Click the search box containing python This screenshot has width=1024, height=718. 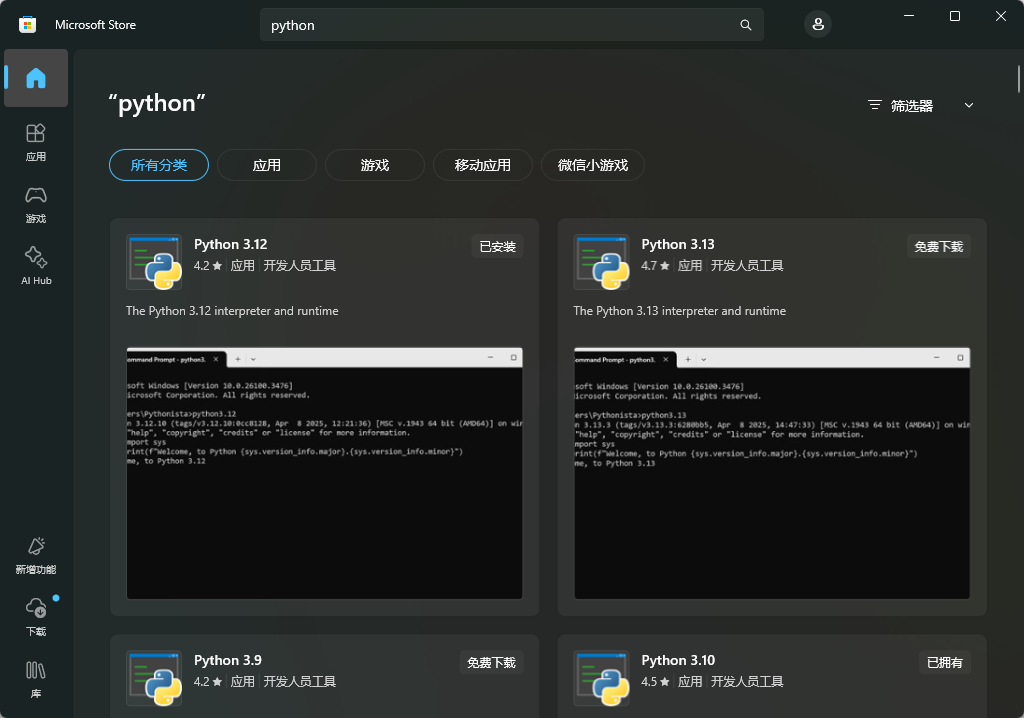[x=500, y=25]
